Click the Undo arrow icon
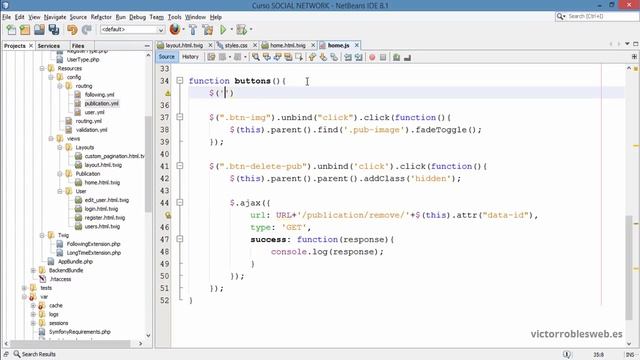Screen dimensions: 640x360 coord(72,29)
